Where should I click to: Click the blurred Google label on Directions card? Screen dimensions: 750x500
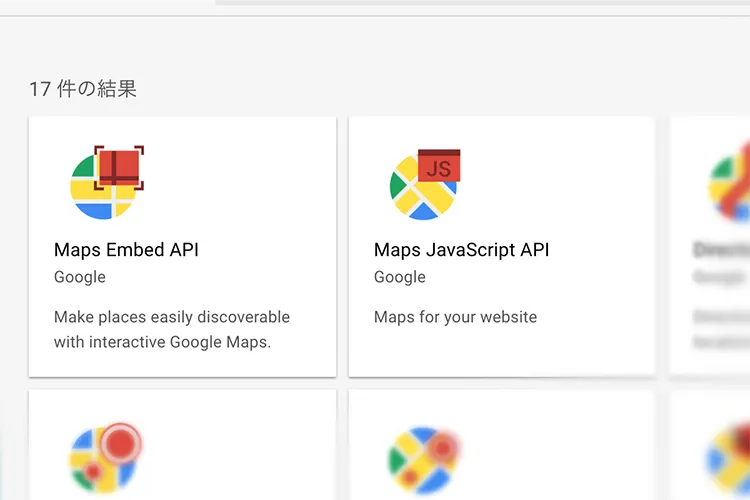pyautogui.click(x=720, y=277)
